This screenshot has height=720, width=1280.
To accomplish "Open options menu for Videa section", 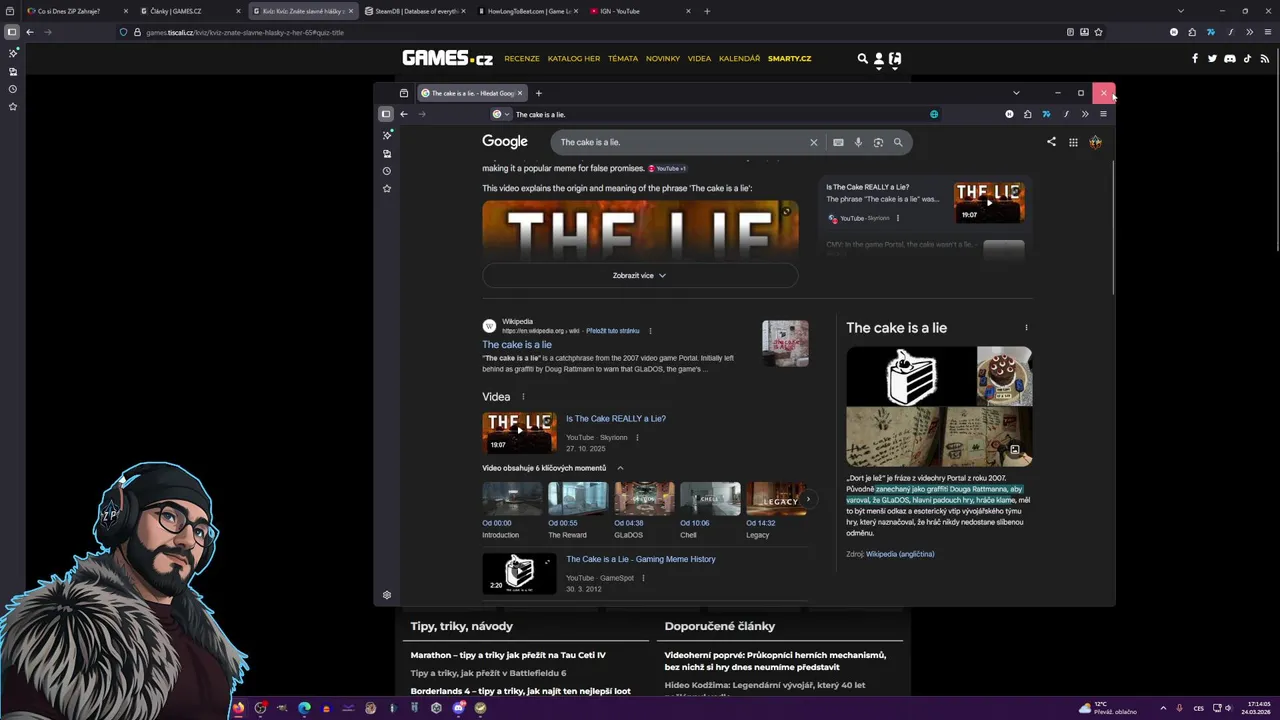I will [523, 397].
